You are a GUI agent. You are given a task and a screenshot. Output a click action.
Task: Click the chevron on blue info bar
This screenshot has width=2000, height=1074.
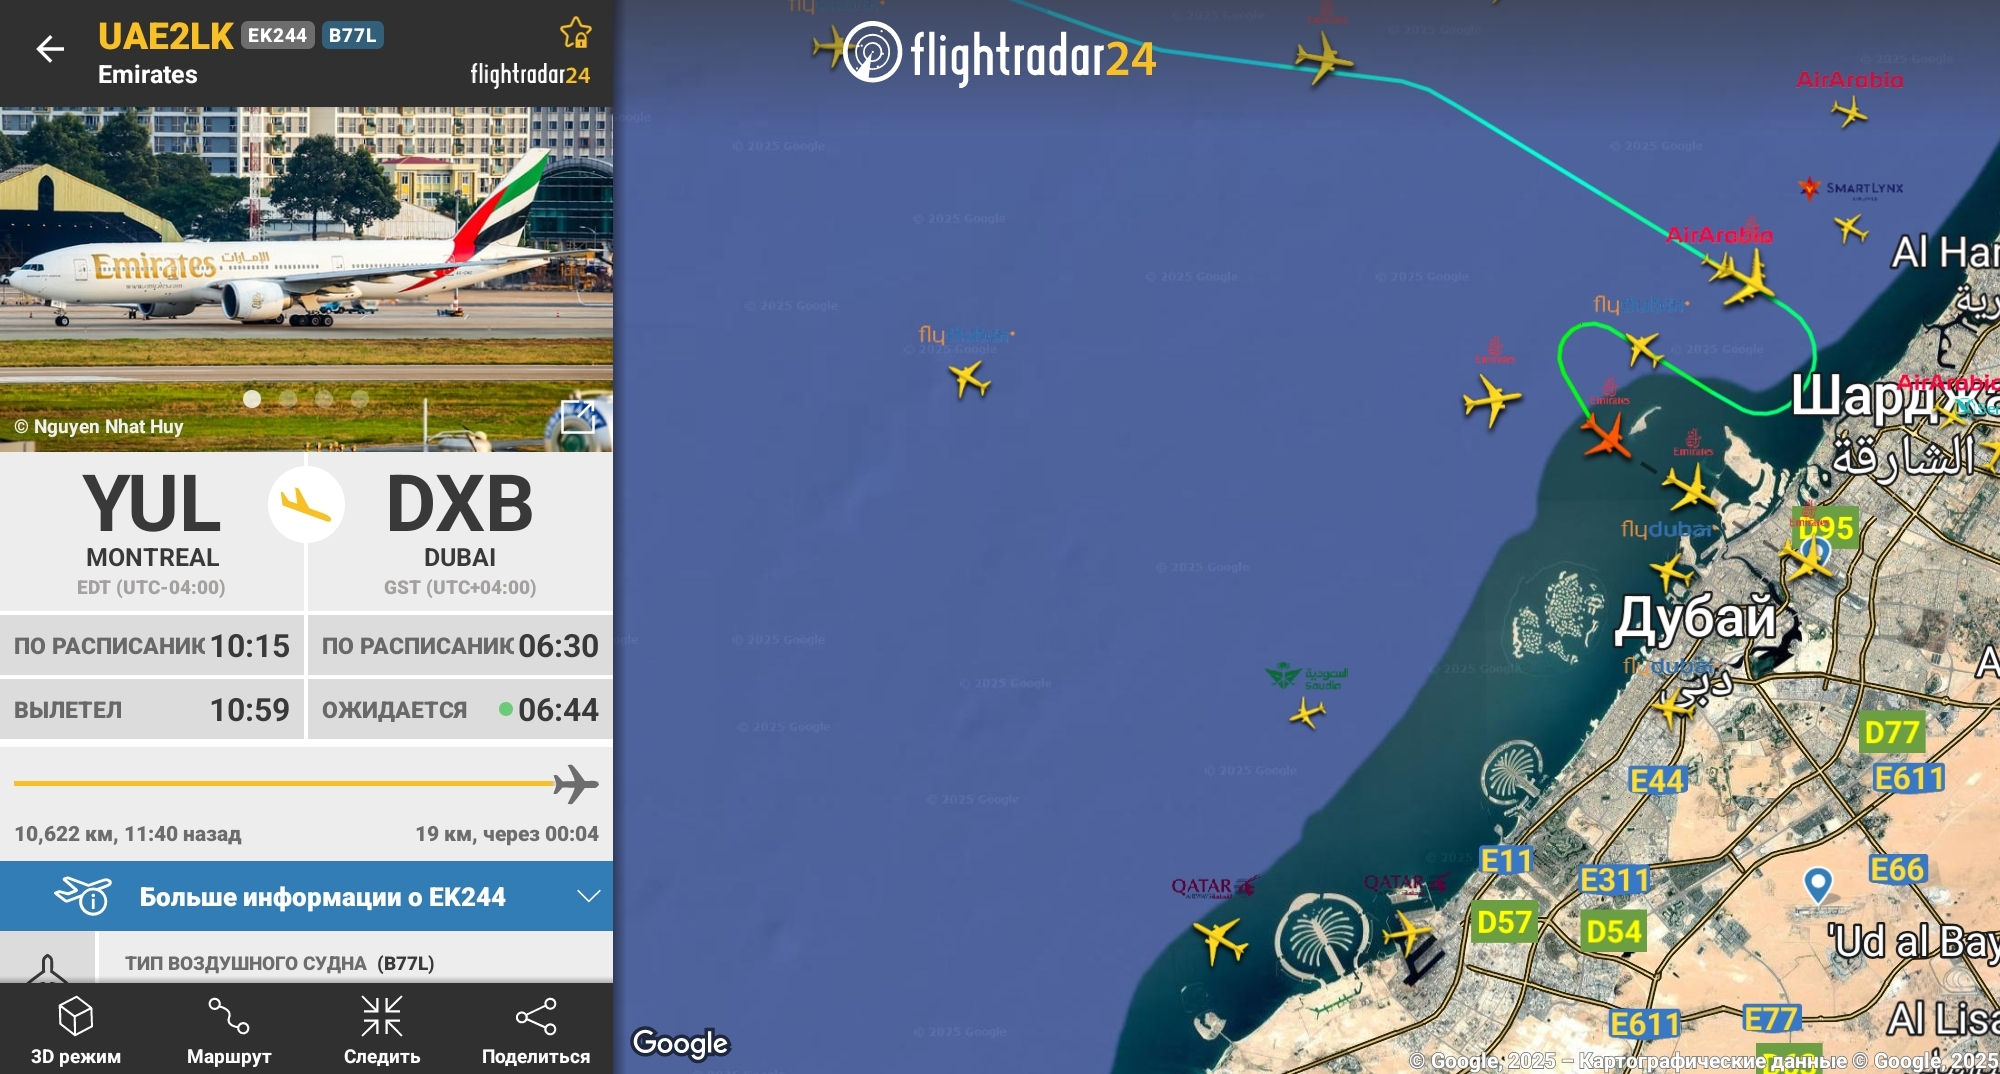pos(589,896)
